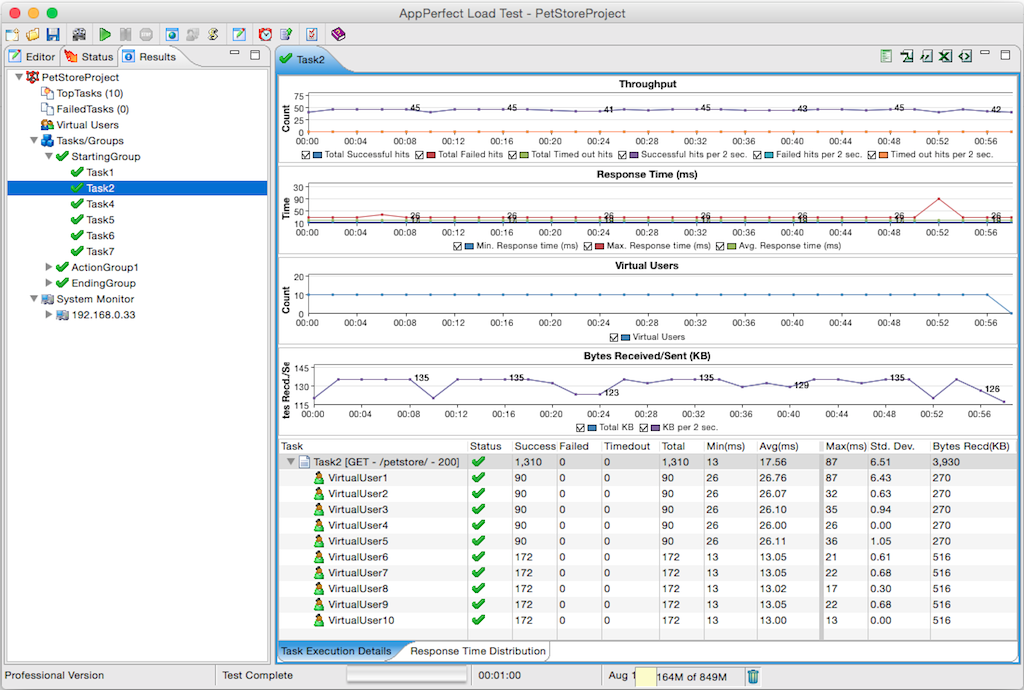Image resolution: width=1024 pixels, height=690 pixels.
Task: Click the document with green arrow icon
Action: 286,35
